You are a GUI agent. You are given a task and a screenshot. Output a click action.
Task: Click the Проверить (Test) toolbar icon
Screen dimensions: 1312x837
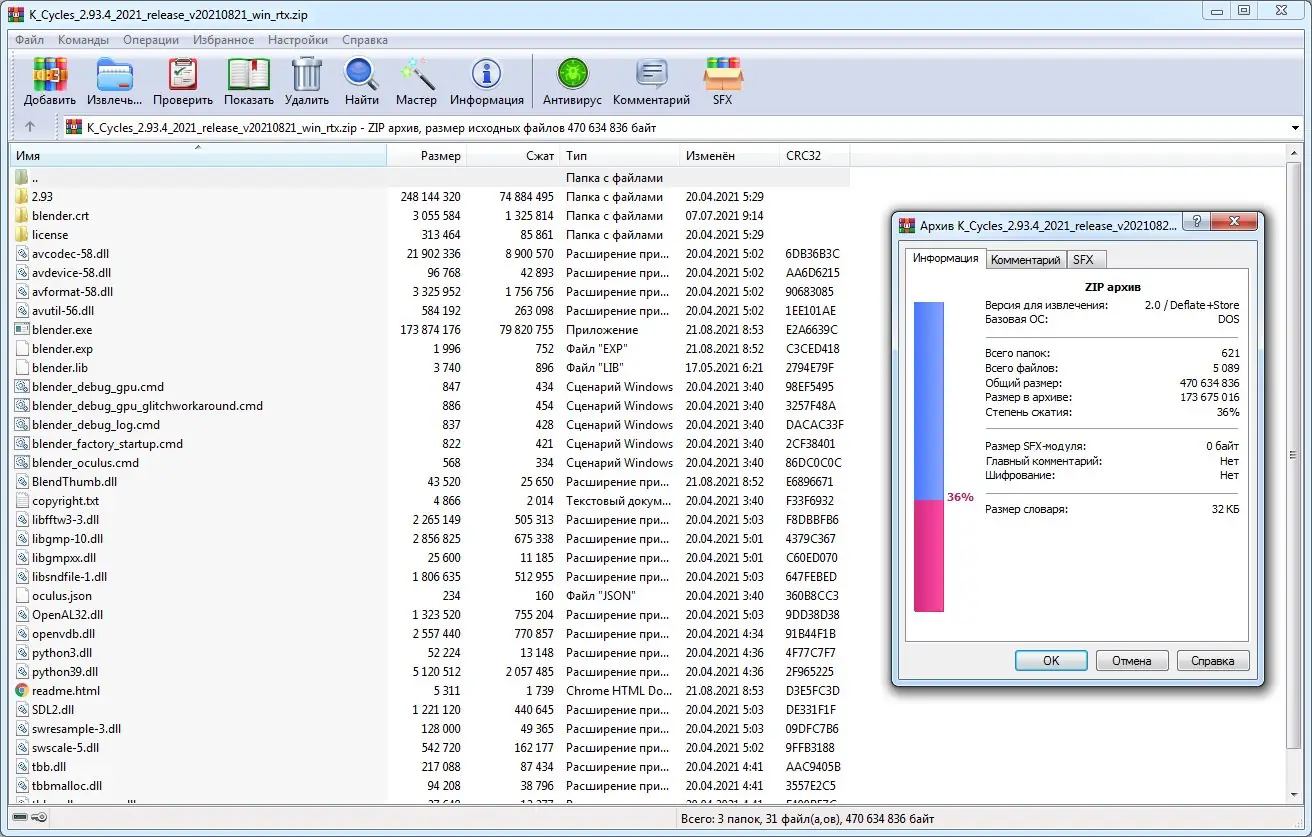[183, 75]
